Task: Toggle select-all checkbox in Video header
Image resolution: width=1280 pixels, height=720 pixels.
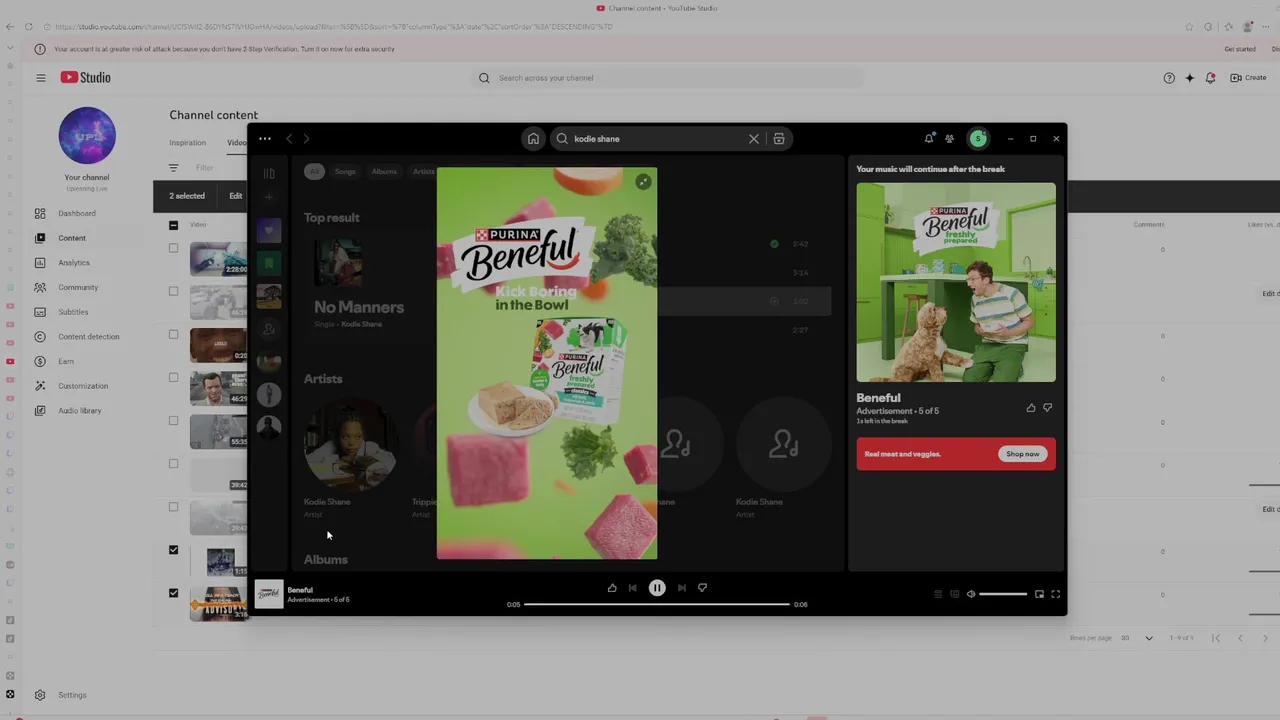Action: [x=173, y=225]
